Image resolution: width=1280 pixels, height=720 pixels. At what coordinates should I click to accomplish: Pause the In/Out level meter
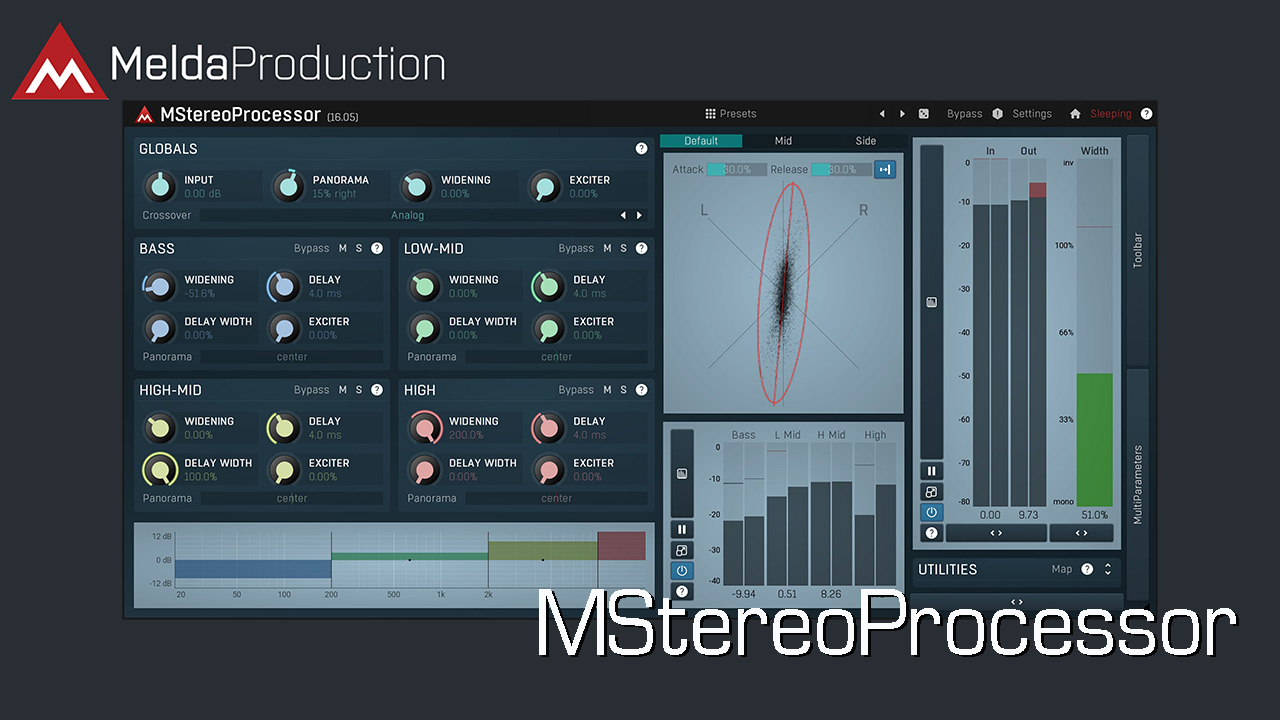pos(931,471)
